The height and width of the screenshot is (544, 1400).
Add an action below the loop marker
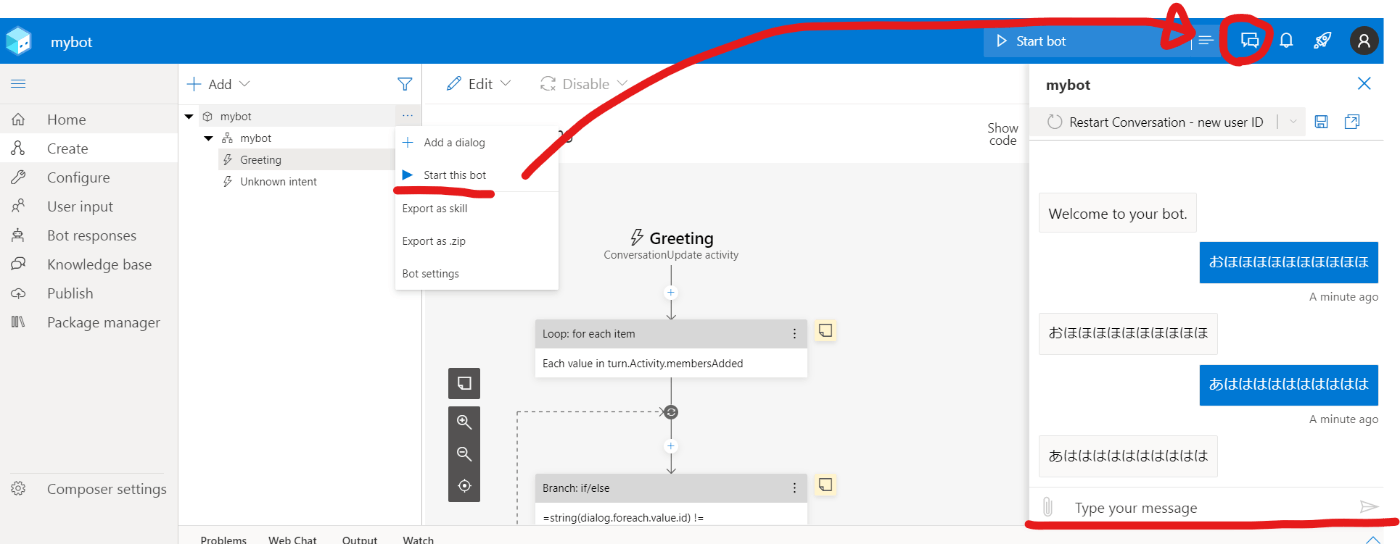(x=671, y=446)
